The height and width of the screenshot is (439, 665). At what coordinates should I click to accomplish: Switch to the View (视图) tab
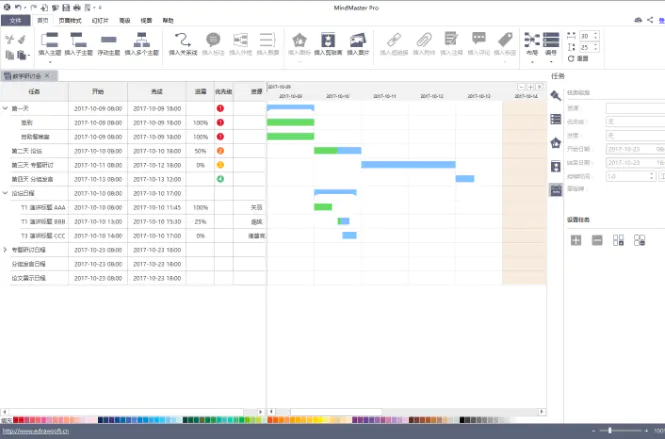pos(146,20)
